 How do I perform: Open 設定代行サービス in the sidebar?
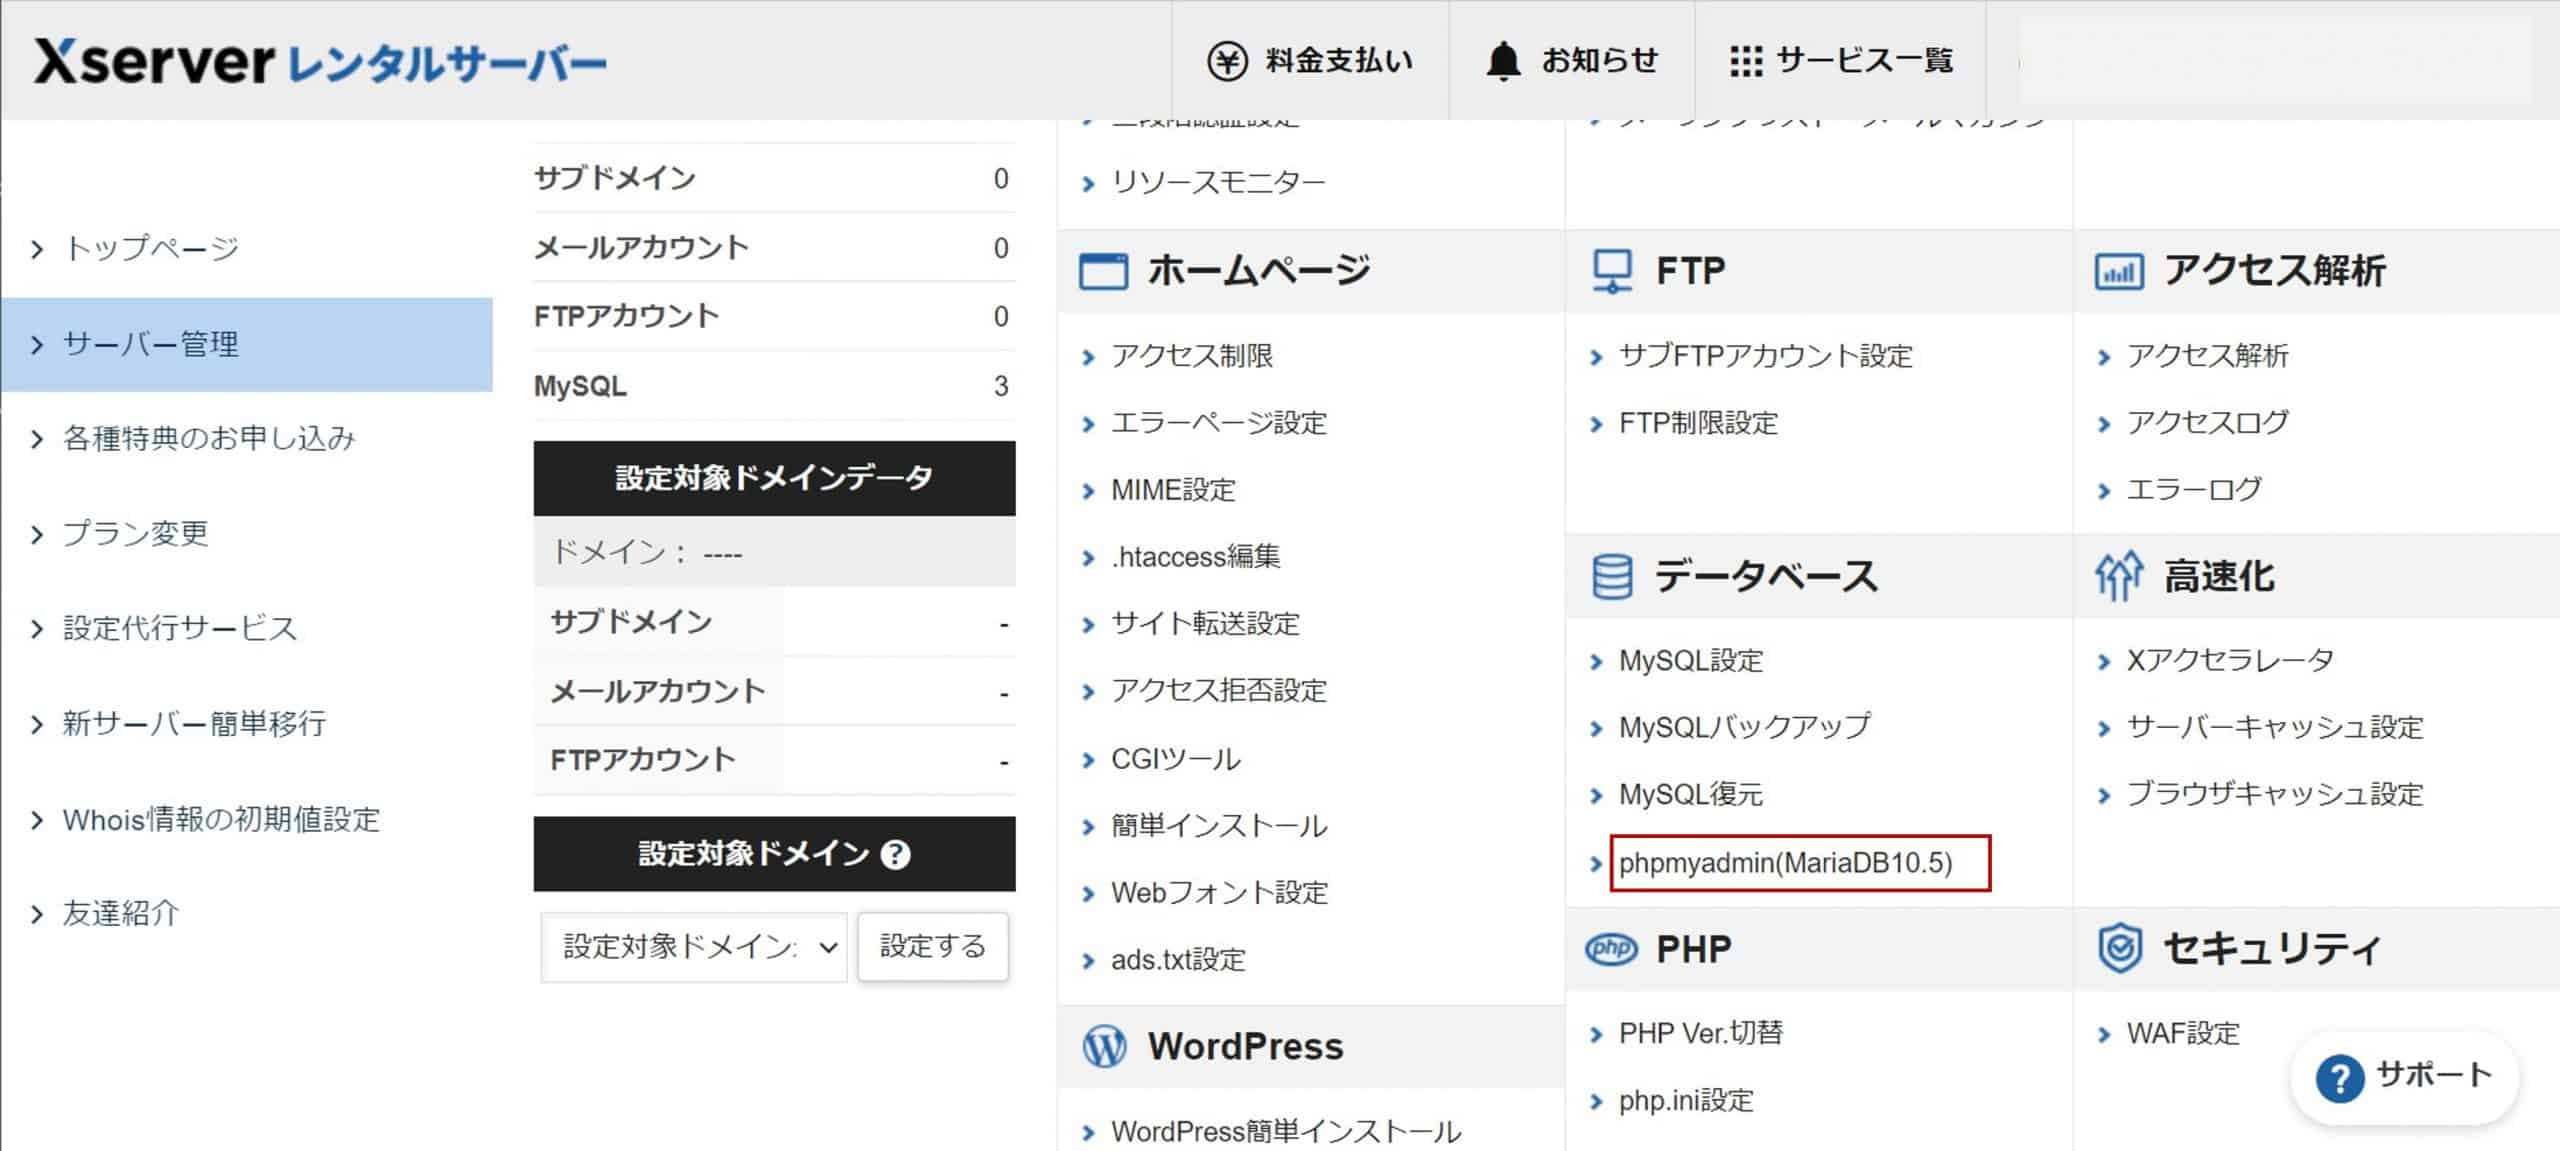pyautogui.click(x=180, y=628)
